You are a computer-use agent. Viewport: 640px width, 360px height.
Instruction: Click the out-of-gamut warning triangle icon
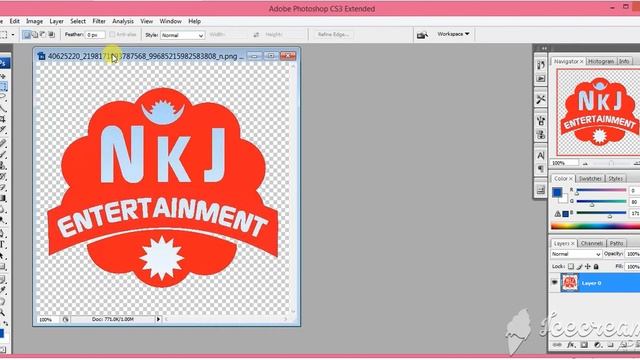click(x=558, y=213)
